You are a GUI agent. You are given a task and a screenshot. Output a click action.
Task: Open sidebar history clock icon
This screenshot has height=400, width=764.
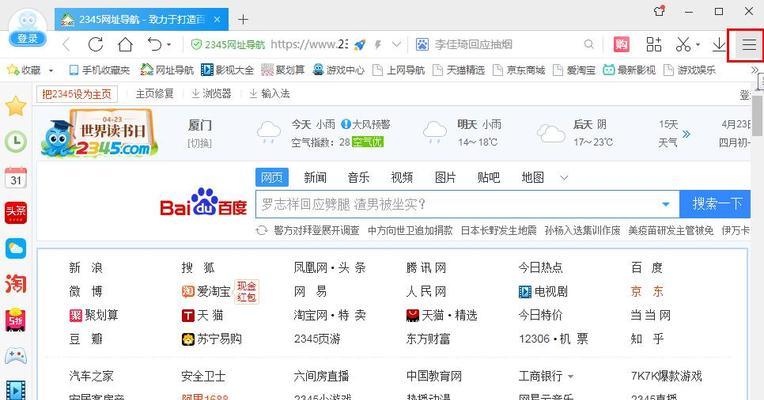(x=16, y=142)
